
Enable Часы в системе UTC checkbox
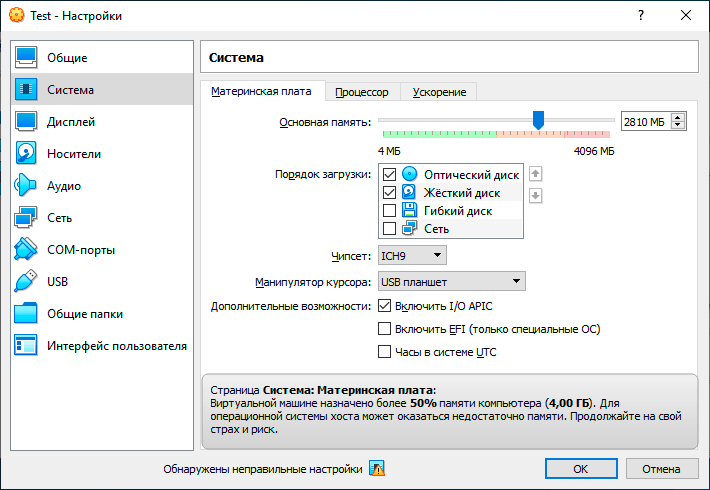384,351
